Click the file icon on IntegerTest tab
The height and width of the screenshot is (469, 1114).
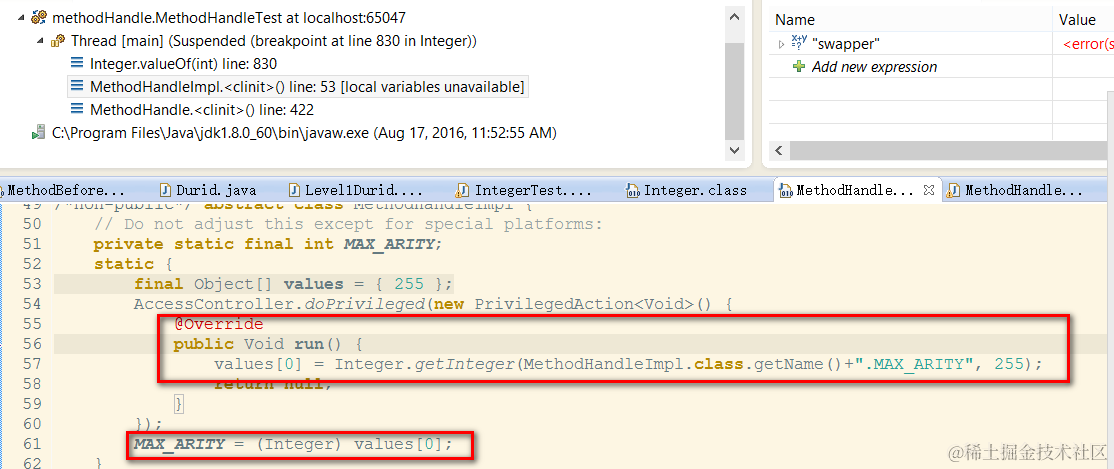pyautogui.click(x=462, y=190)
